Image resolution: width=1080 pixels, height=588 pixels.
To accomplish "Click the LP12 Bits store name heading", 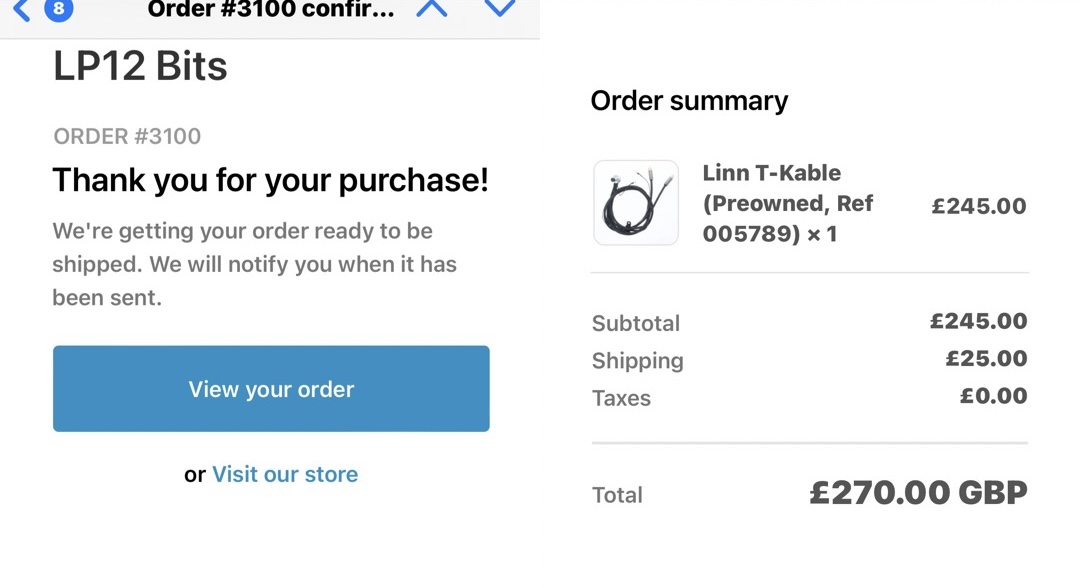I will [x=140, y=66].
